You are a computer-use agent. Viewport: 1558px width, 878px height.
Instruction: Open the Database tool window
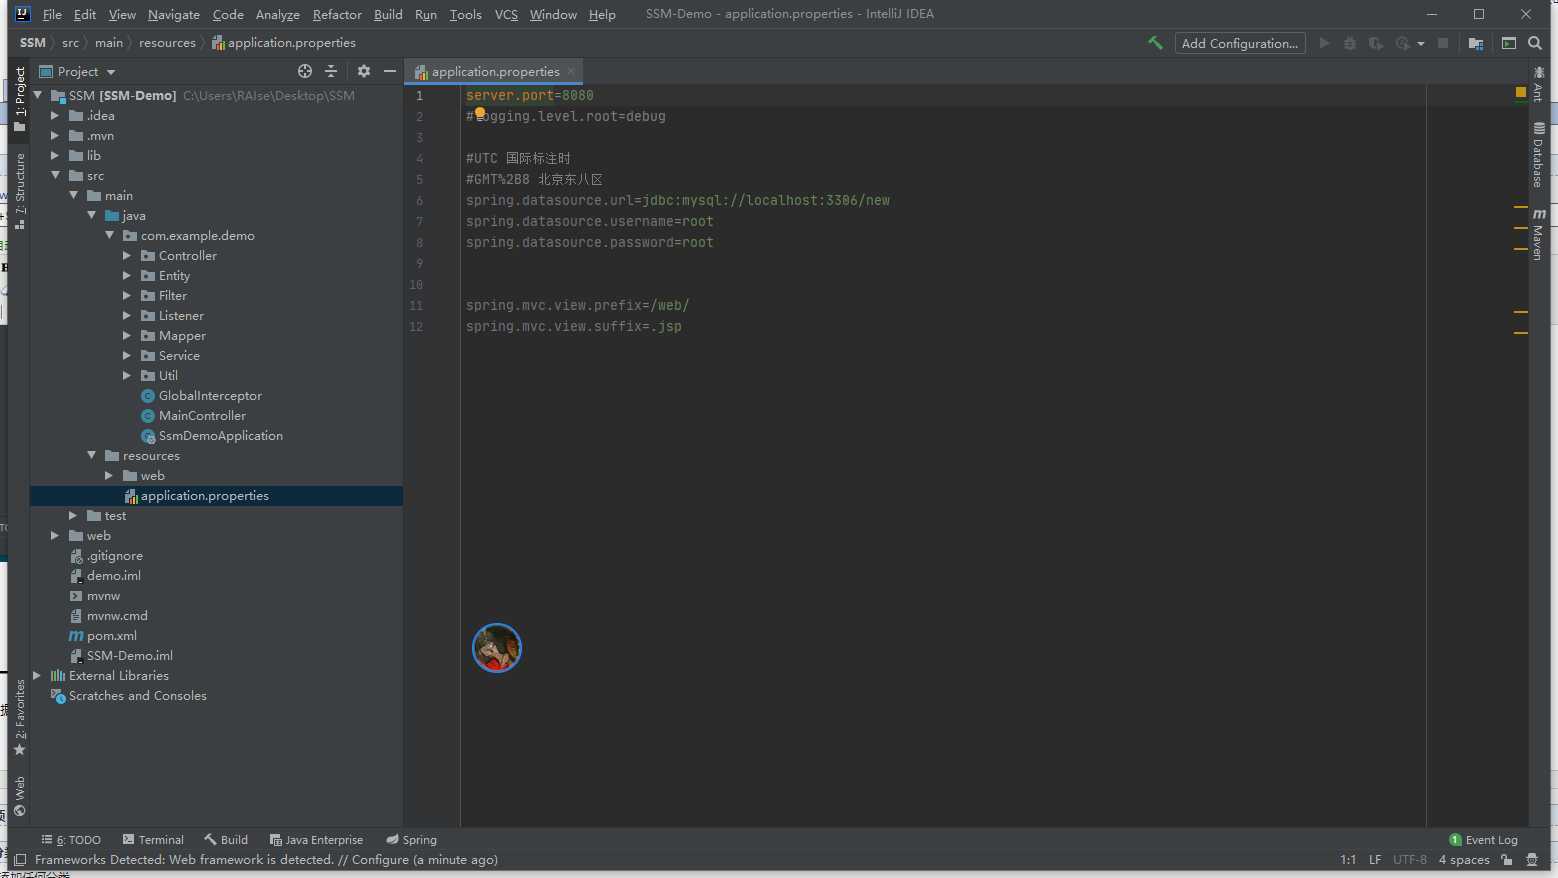click(1539, 154)
